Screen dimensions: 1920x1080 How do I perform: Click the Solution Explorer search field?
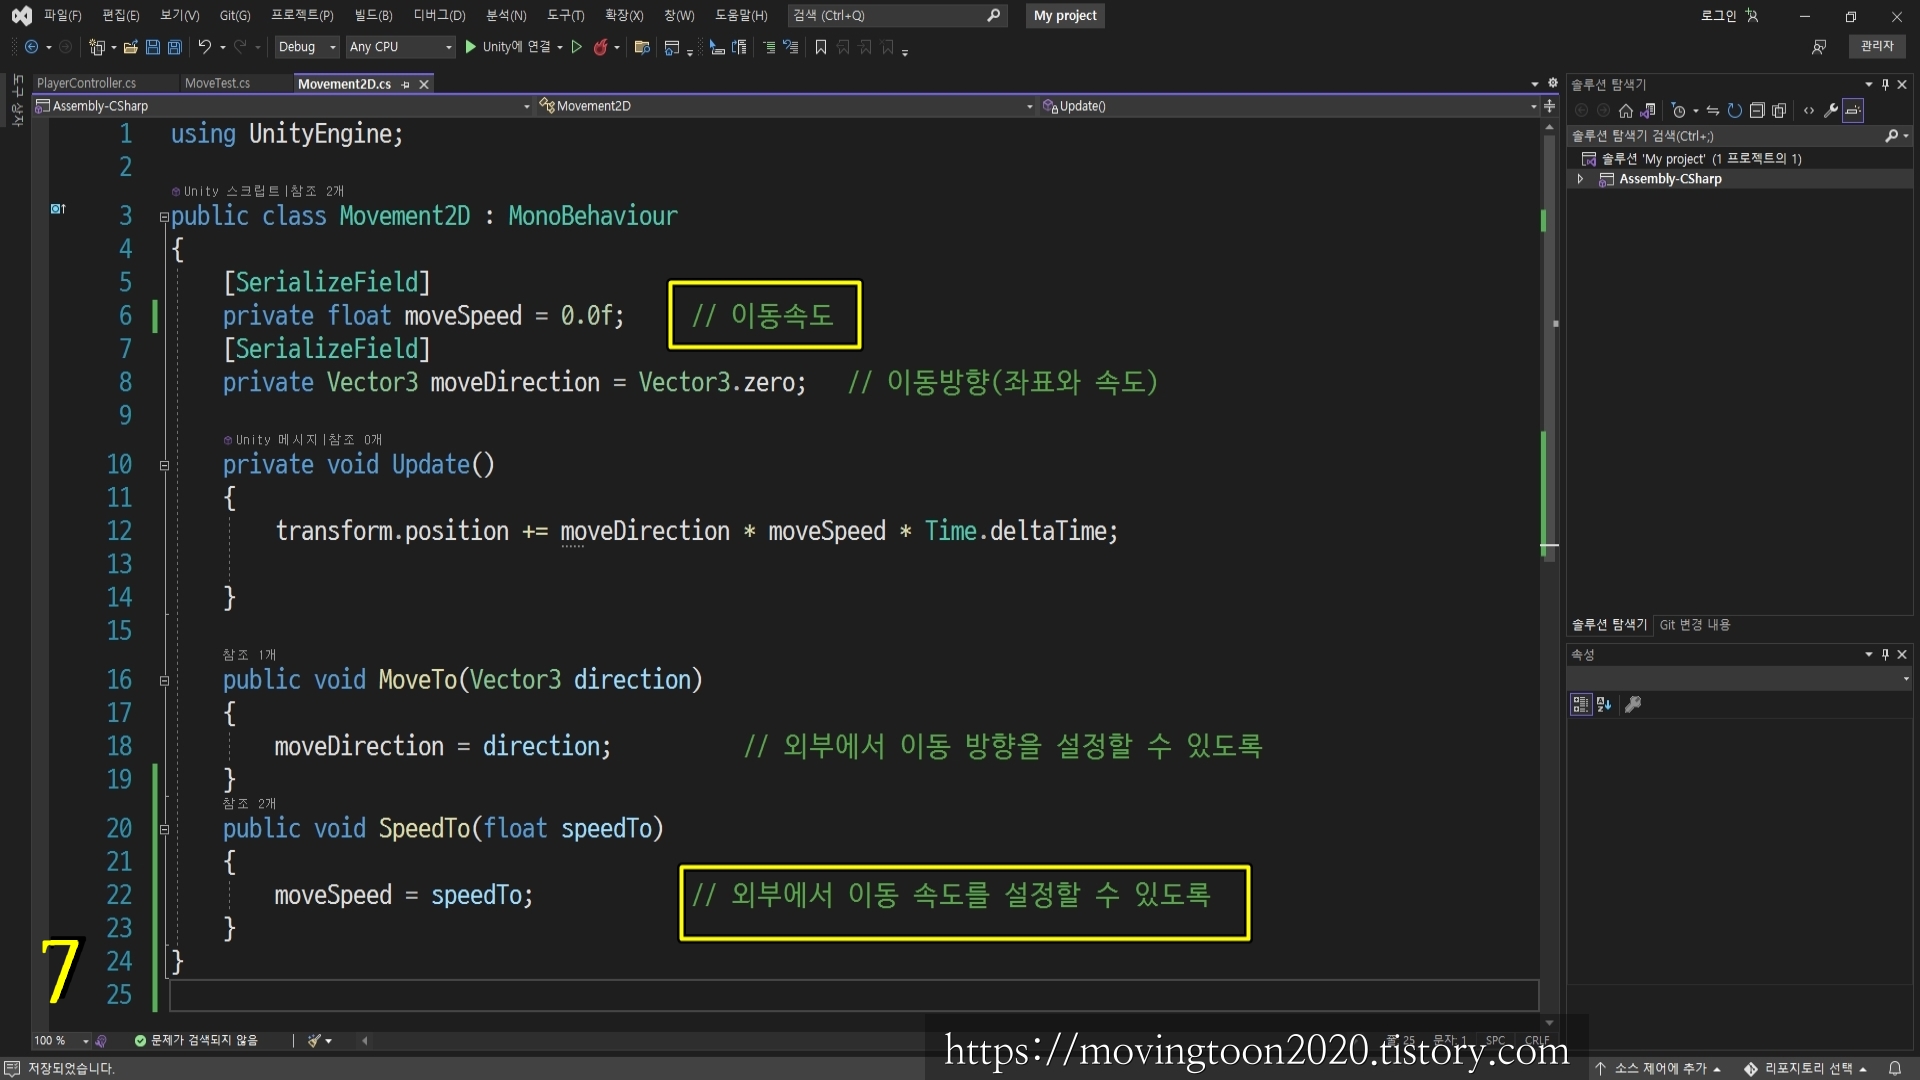tap(1739, 136)
